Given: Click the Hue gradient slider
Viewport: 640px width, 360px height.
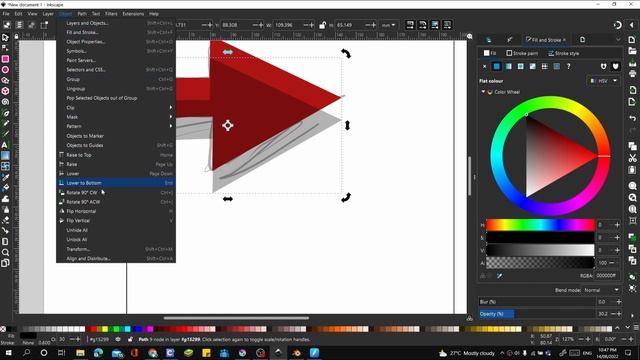Looking at the screenshot, I should pyautogui.click(x=540, y=225).
